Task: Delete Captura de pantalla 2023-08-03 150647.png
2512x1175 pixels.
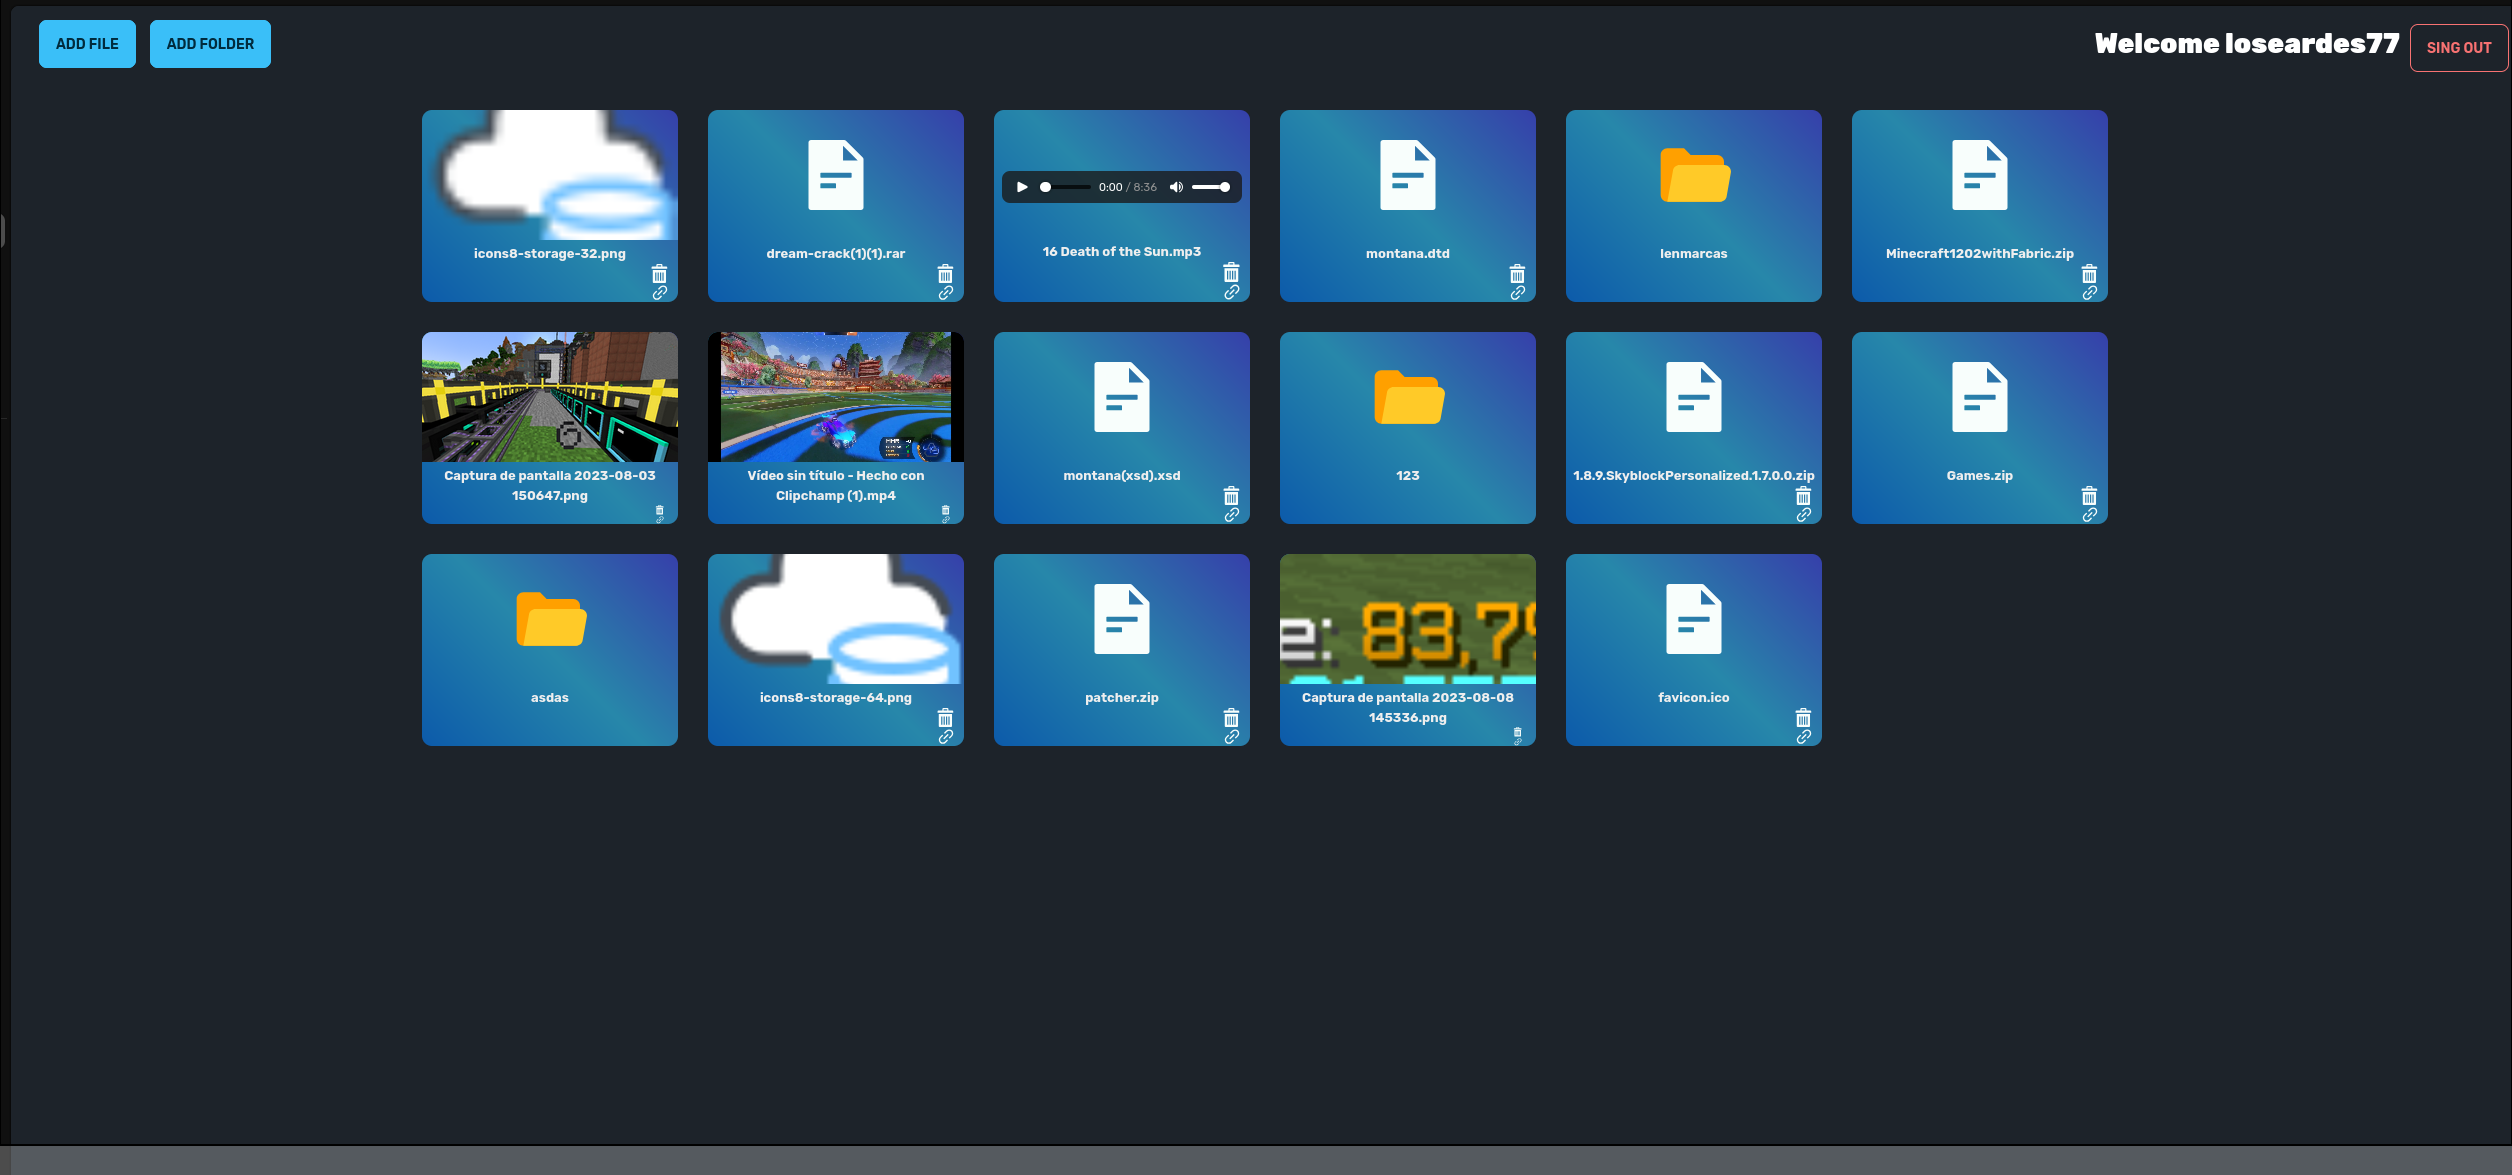Action: [x=659, y=510]
